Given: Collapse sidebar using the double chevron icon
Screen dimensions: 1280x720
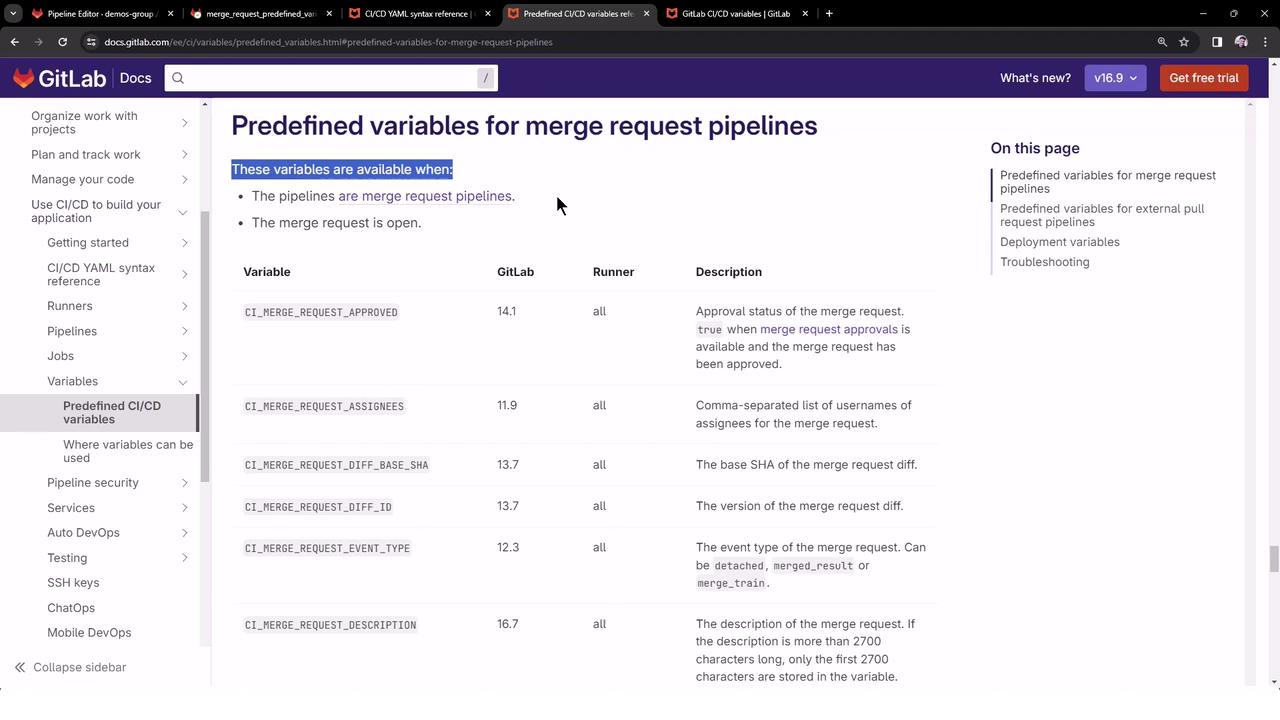Looking at the screenshot, I should tap(20, 667).
